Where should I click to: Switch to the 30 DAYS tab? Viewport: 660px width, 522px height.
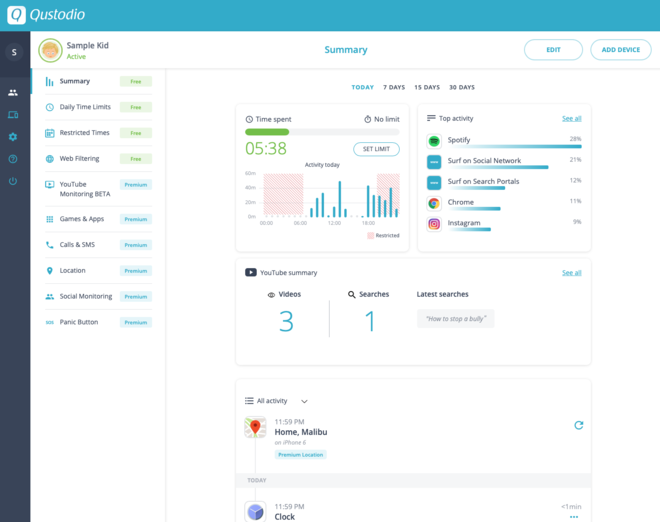click(x=462, y=87)
